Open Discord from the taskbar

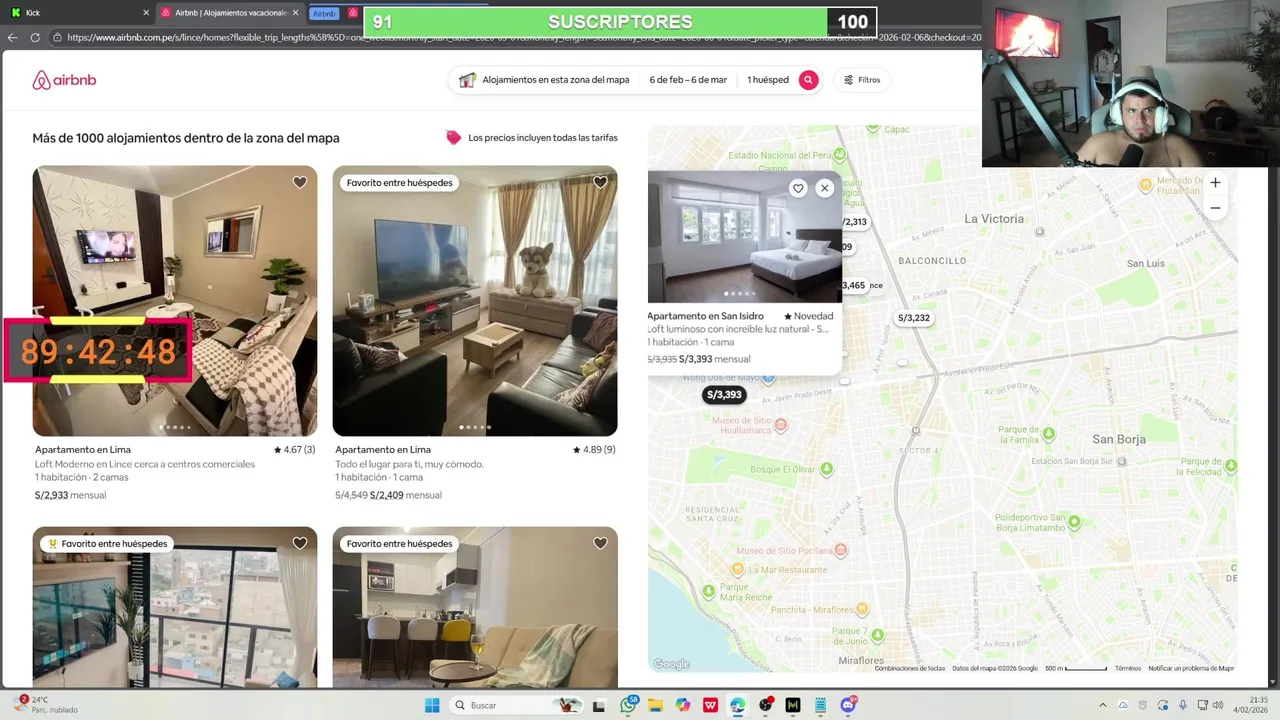click(848, 705)
